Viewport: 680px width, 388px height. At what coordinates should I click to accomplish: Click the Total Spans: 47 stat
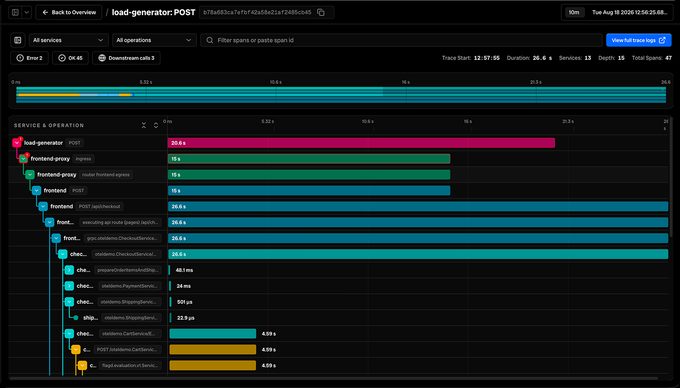point(652,58)
